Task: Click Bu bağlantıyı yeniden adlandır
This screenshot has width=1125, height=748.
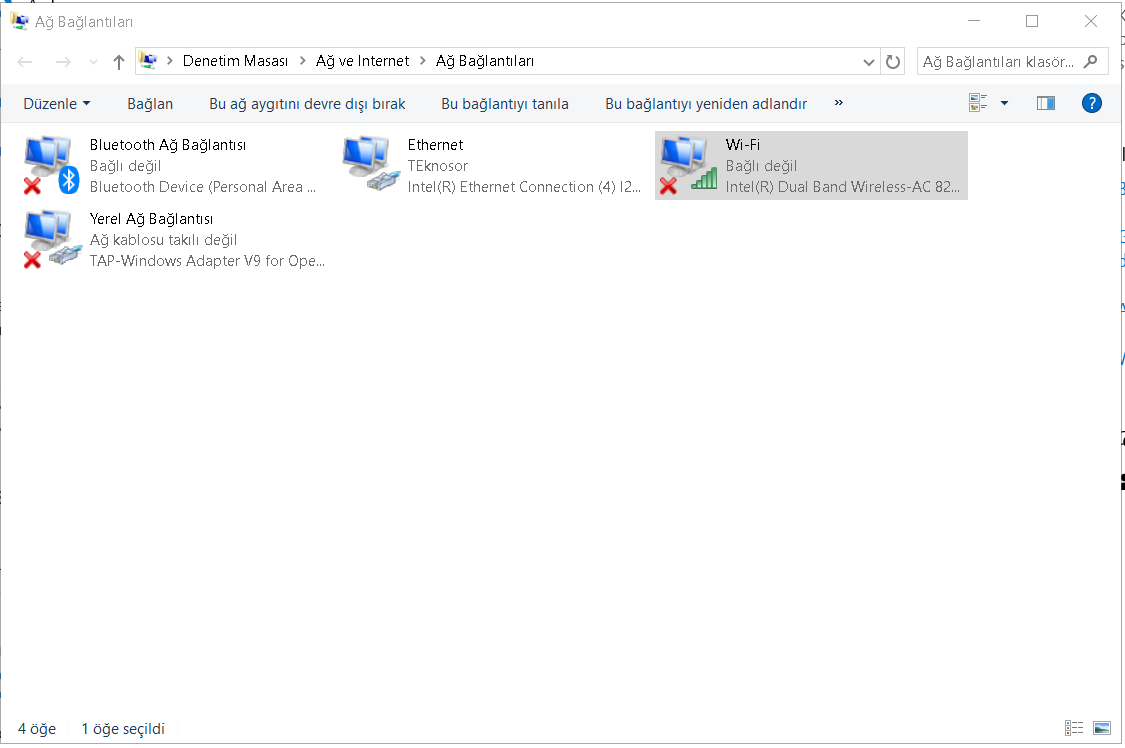Action: click(706, 104)
